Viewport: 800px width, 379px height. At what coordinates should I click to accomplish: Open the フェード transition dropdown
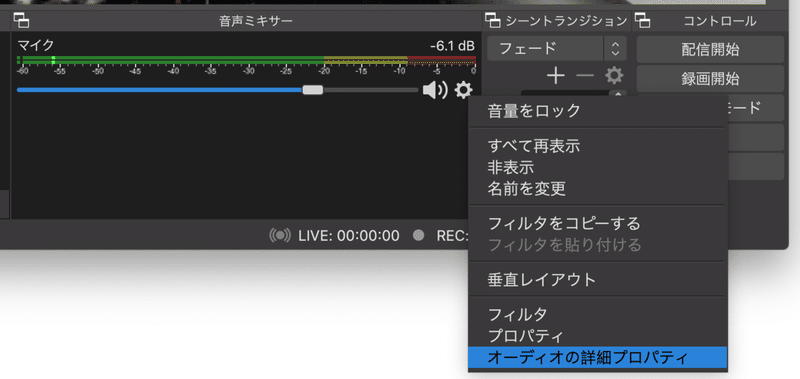click(556, 48)
